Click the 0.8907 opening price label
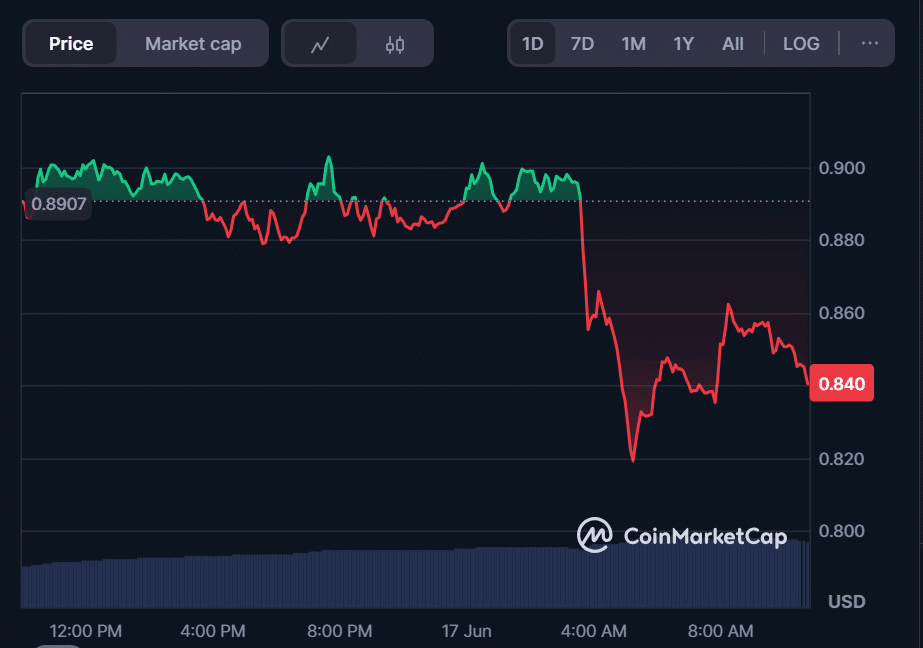The height and width of the screenshot is (648, 923). (x=58, y=205)
